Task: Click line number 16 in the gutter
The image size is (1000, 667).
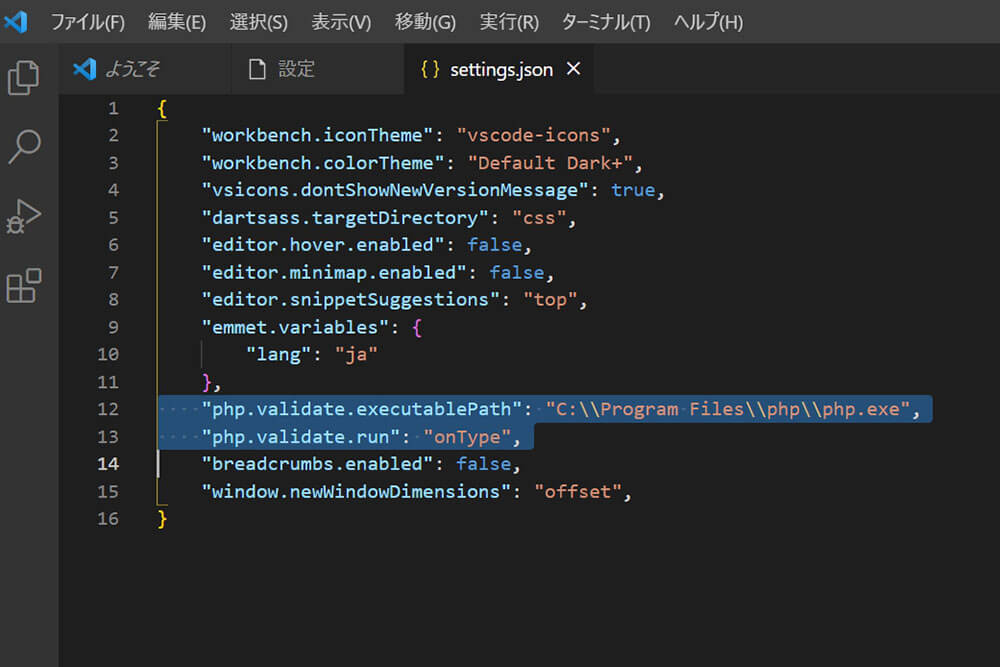Action: point(108,518)
